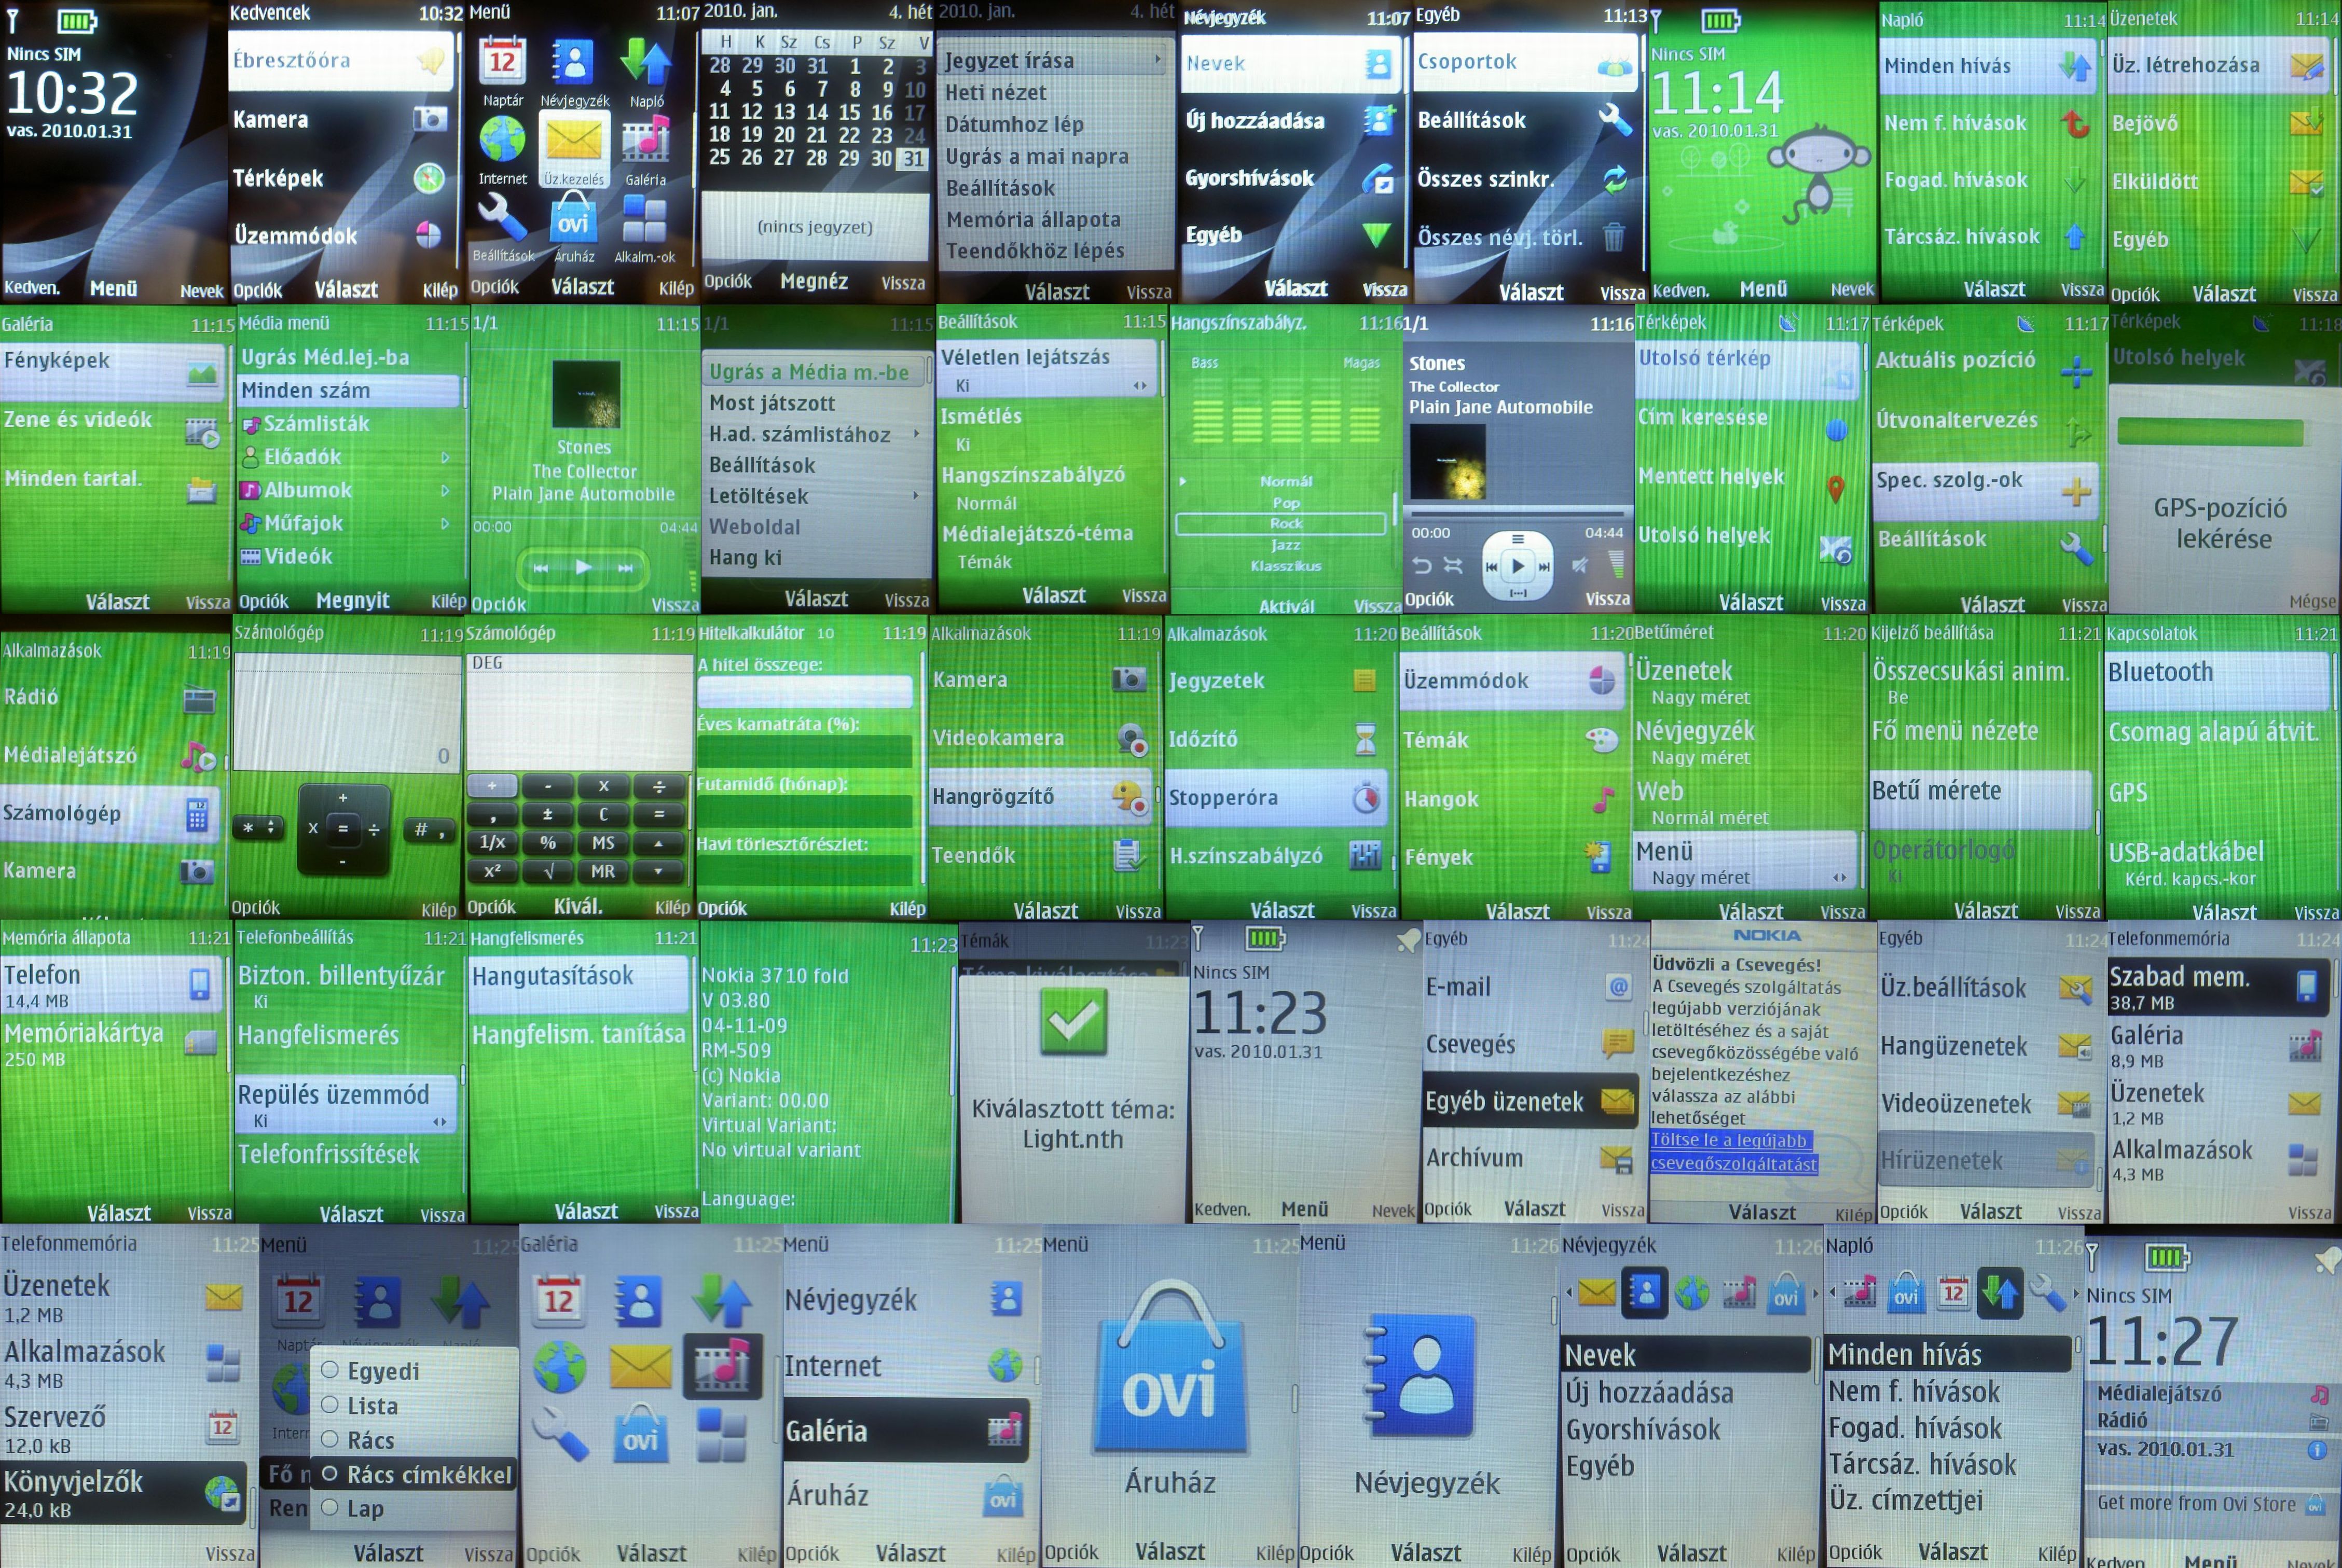Choose Heti nézet in the calendar options menu

[996, 93]
